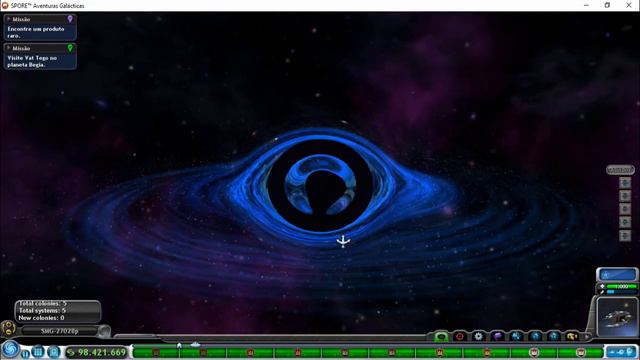Select the fourth slot in the right-side panel
Viewport: 640px width, 360px height.
click(625, 222)
